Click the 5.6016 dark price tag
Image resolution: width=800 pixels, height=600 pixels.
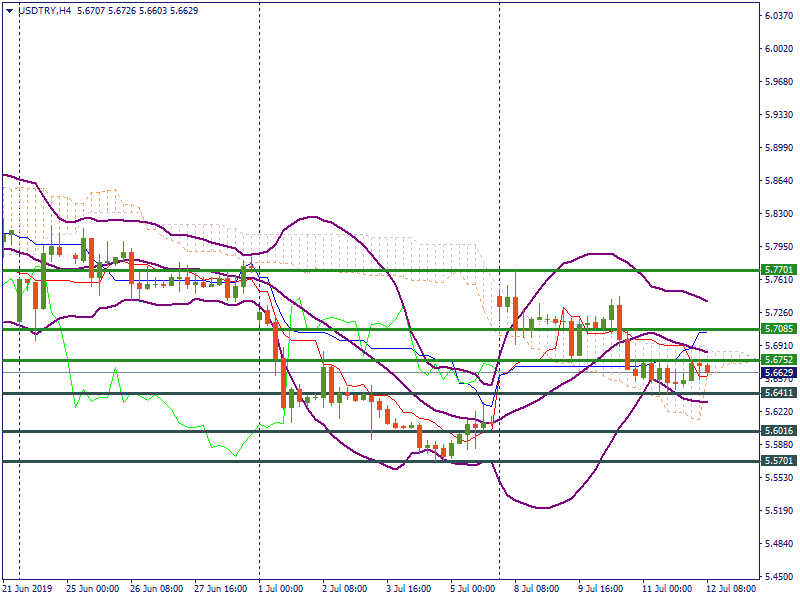click(778, 431)
